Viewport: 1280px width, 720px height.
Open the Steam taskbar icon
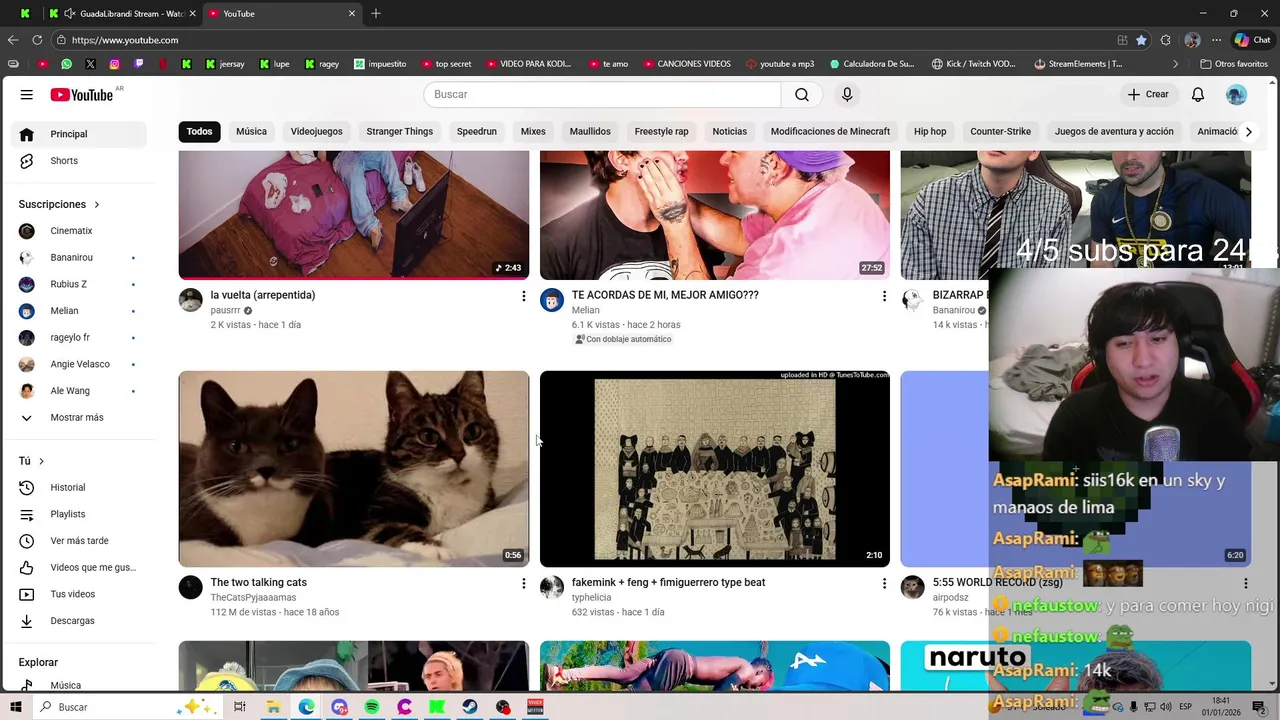469,707
